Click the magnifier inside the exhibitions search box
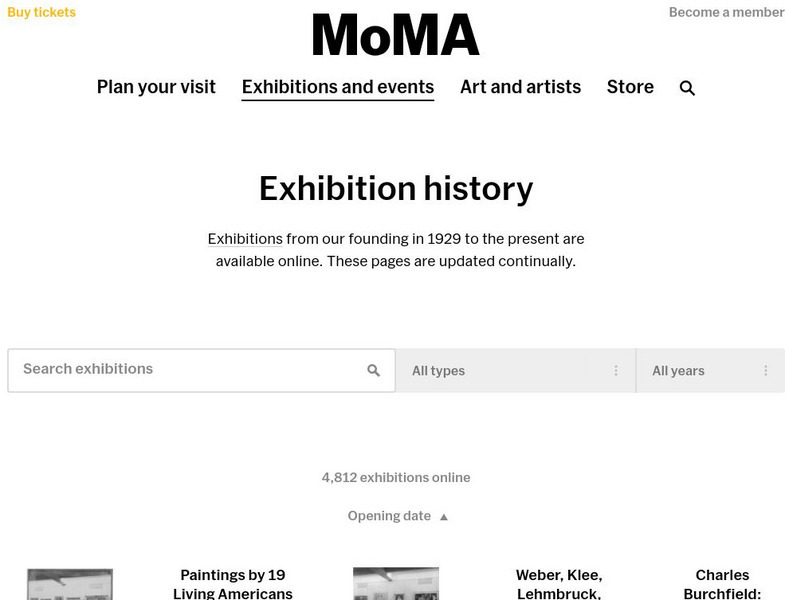The width and height of the screenshot is (785, 600). [374, 371]
